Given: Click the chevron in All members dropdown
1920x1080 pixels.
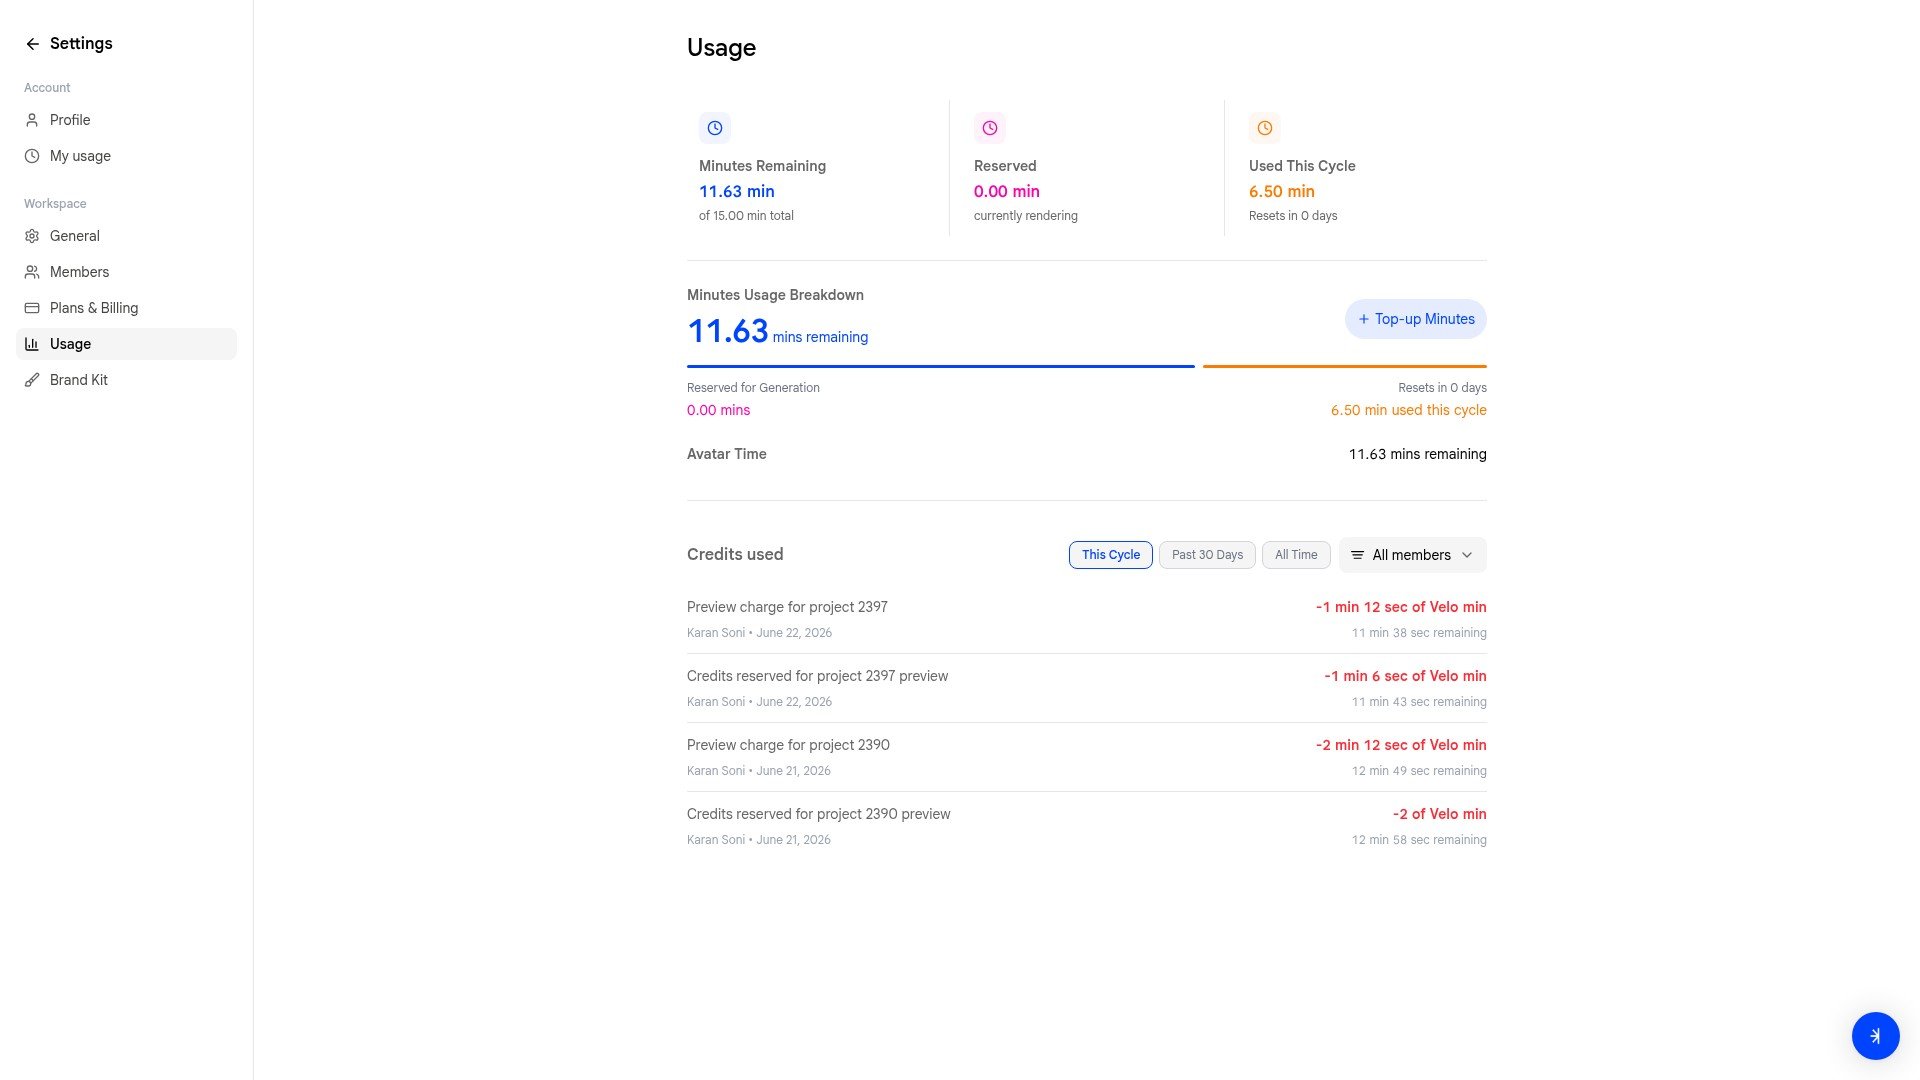Looking at the screenshot, I should [1467, 555].
